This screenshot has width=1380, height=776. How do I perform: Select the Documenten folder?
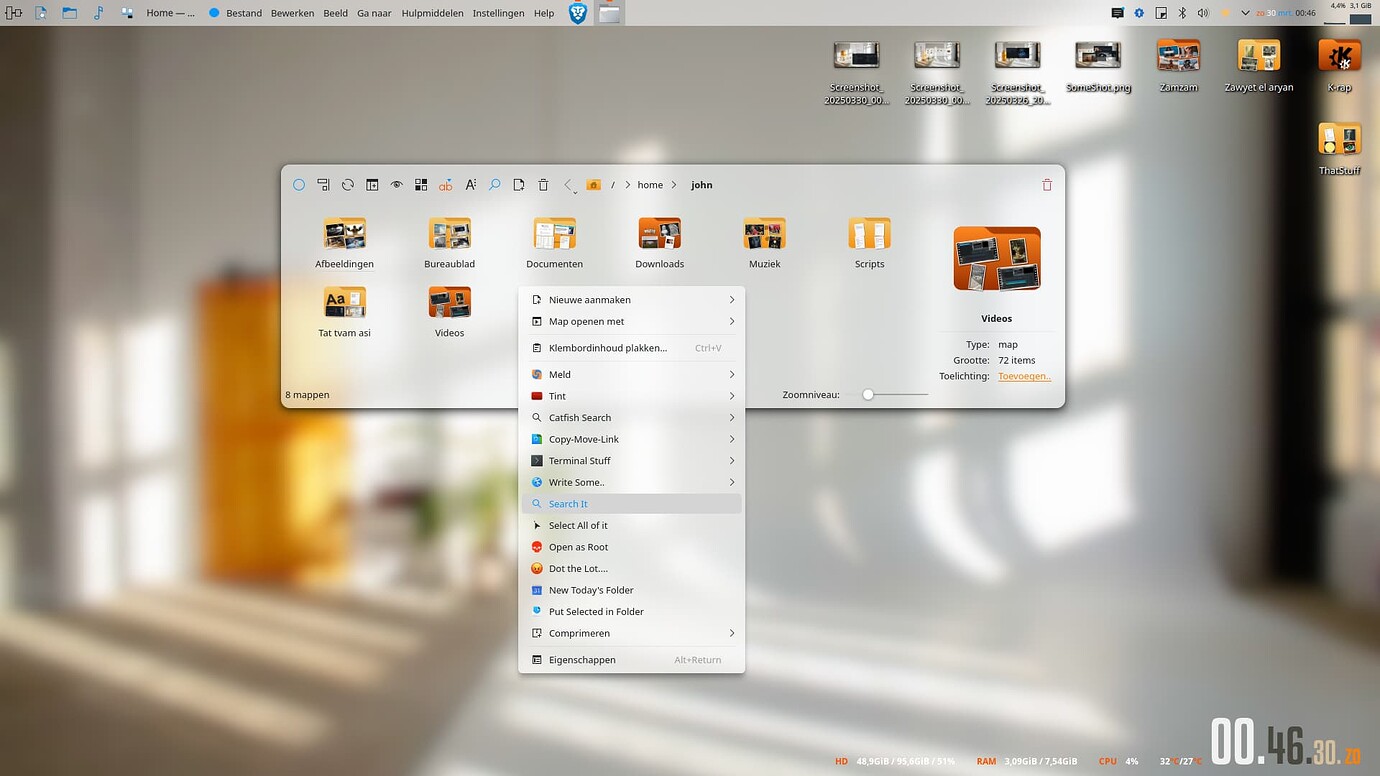[554, 244]
